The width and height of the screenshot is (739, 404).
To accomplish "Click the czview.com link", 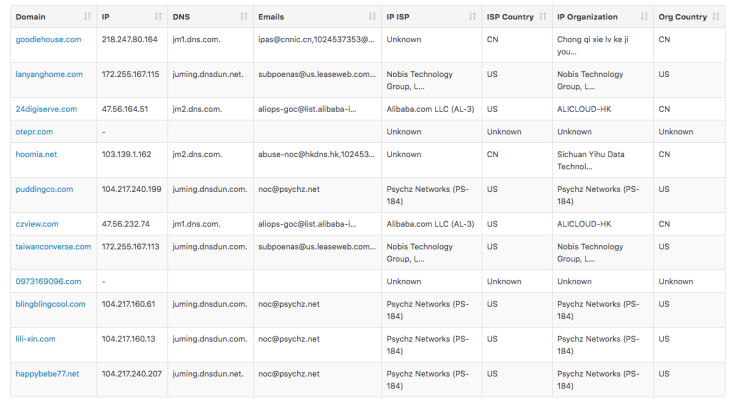I will (x=37, y=224).
